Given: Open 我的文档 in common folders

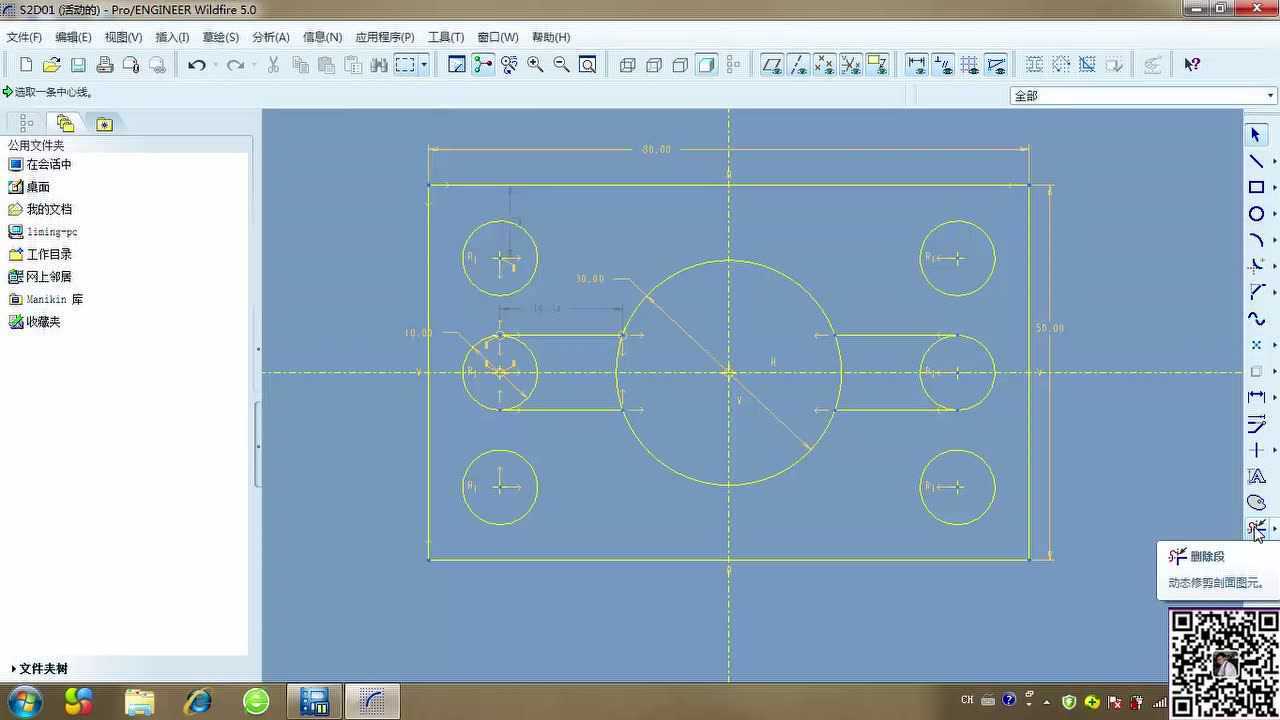Looking at the screenshot, I should tap(48, 209).
